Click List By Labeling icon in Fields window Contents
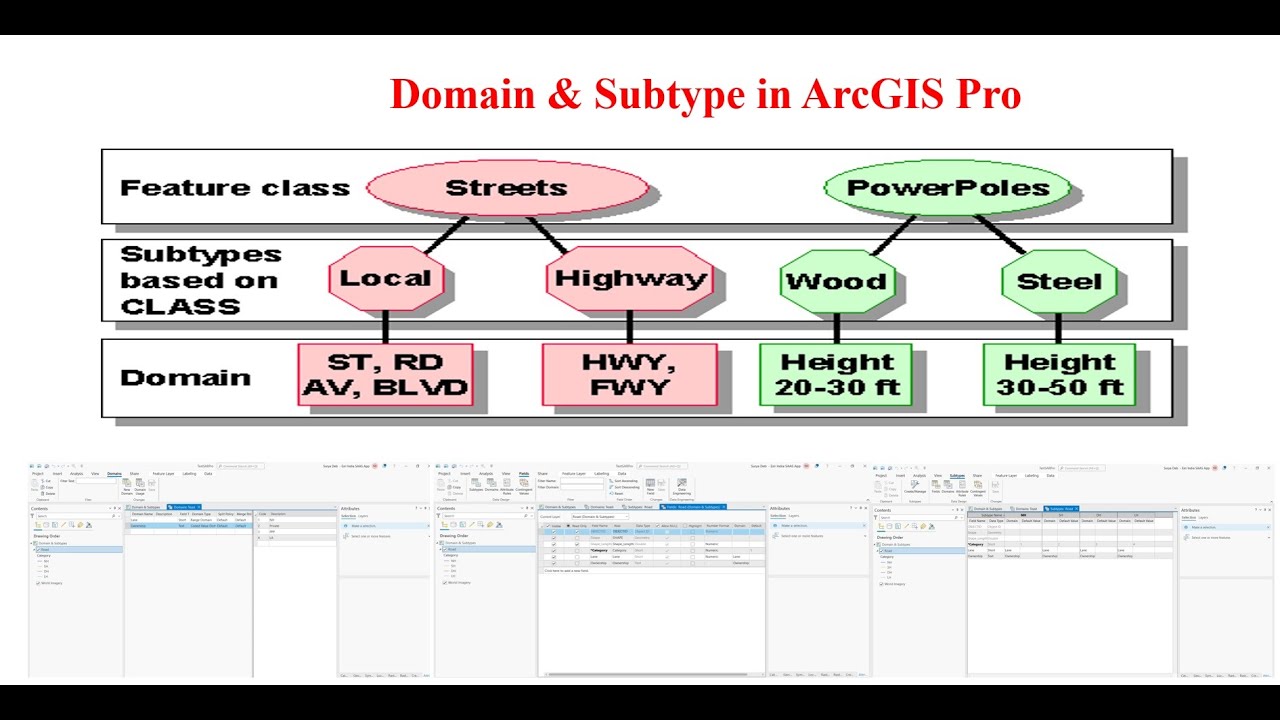The height and width of the screenshot is (720, 1280). (x=489, y=524)
